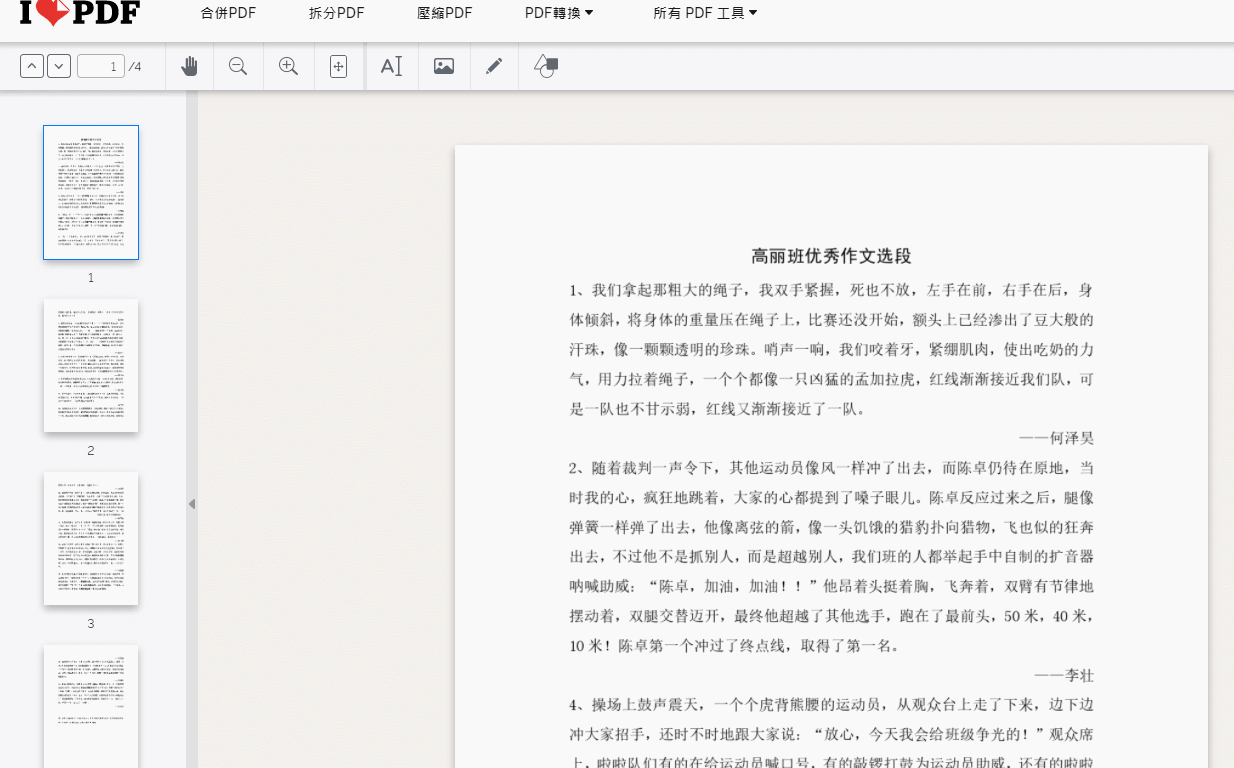Select the pencil draw tool
The width and height of the screenshot is (1234, 768).
point(494,66)
